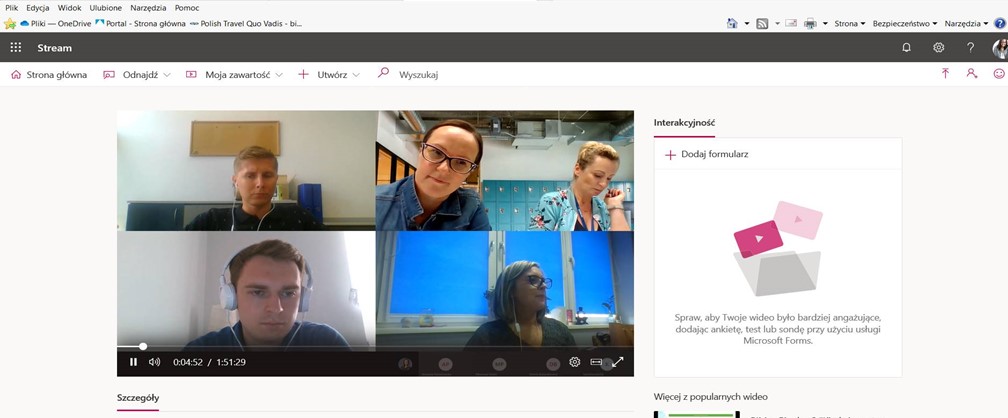Click the favorites star icon

[10, 24]
